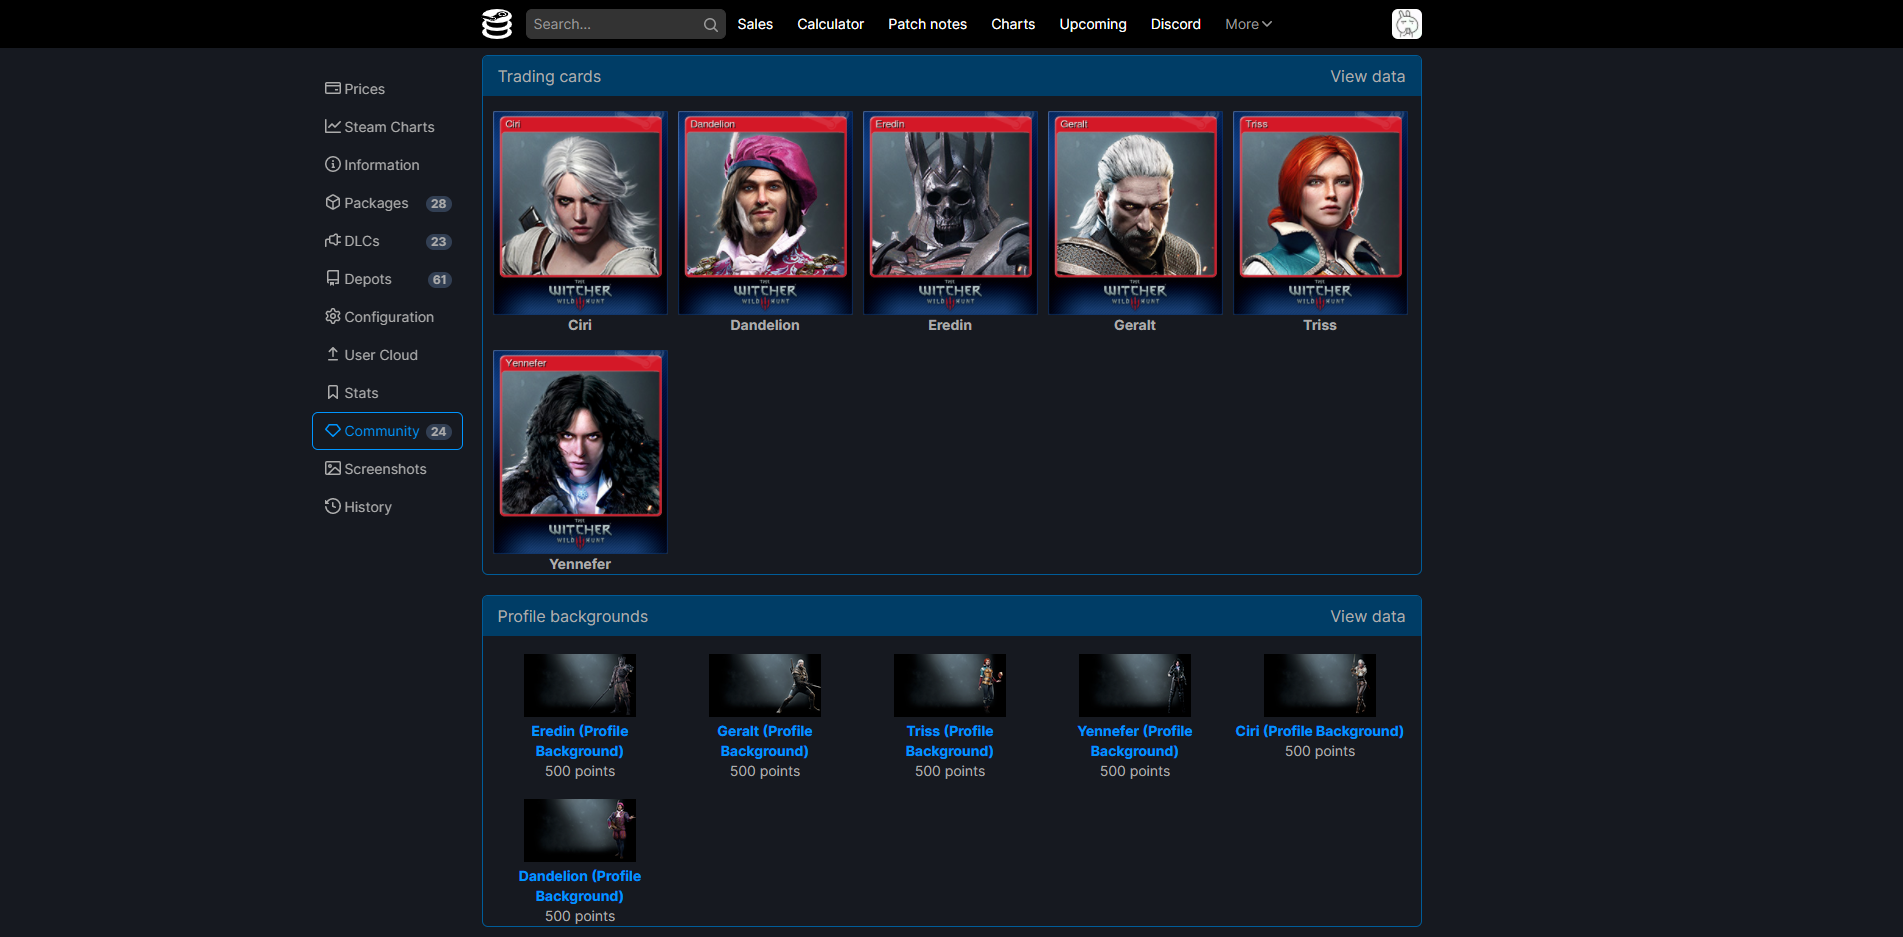This screenshot has height=937, width=1903.
Task: Click the Community count badge 24
Action: pos(438,431)
